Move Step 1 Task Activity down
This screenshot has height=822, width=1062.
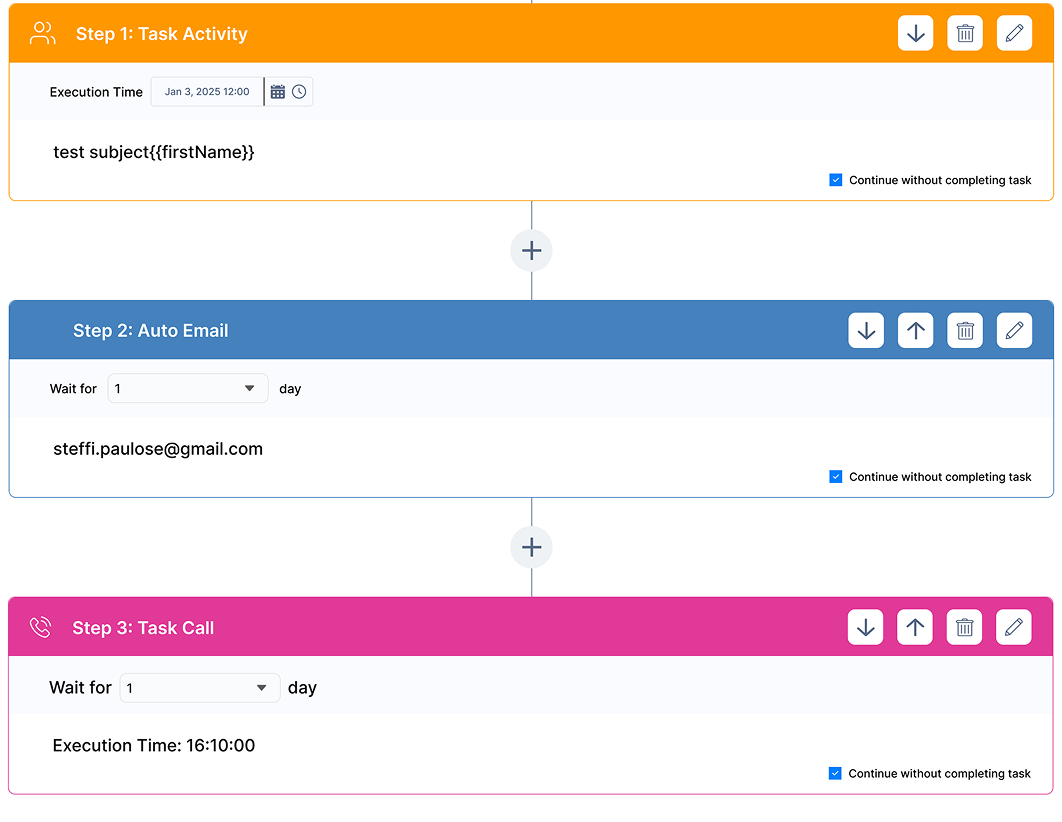(x=915, y=33)
